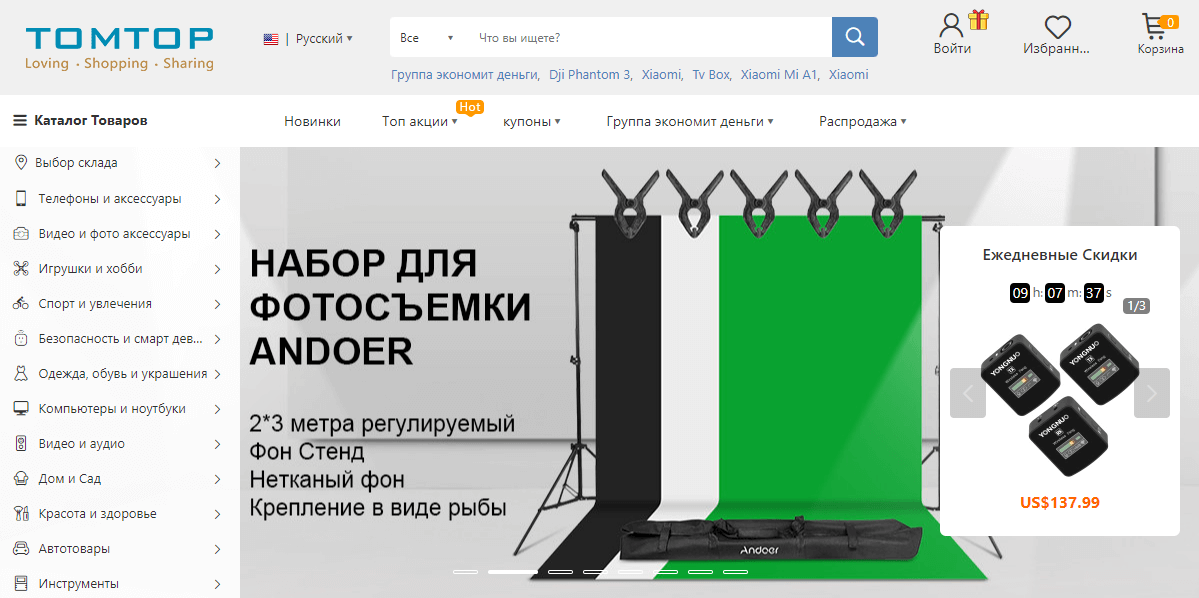Expand the Автотовары chevron arrow
The image size is (1199, 598).
pos(218,549)
